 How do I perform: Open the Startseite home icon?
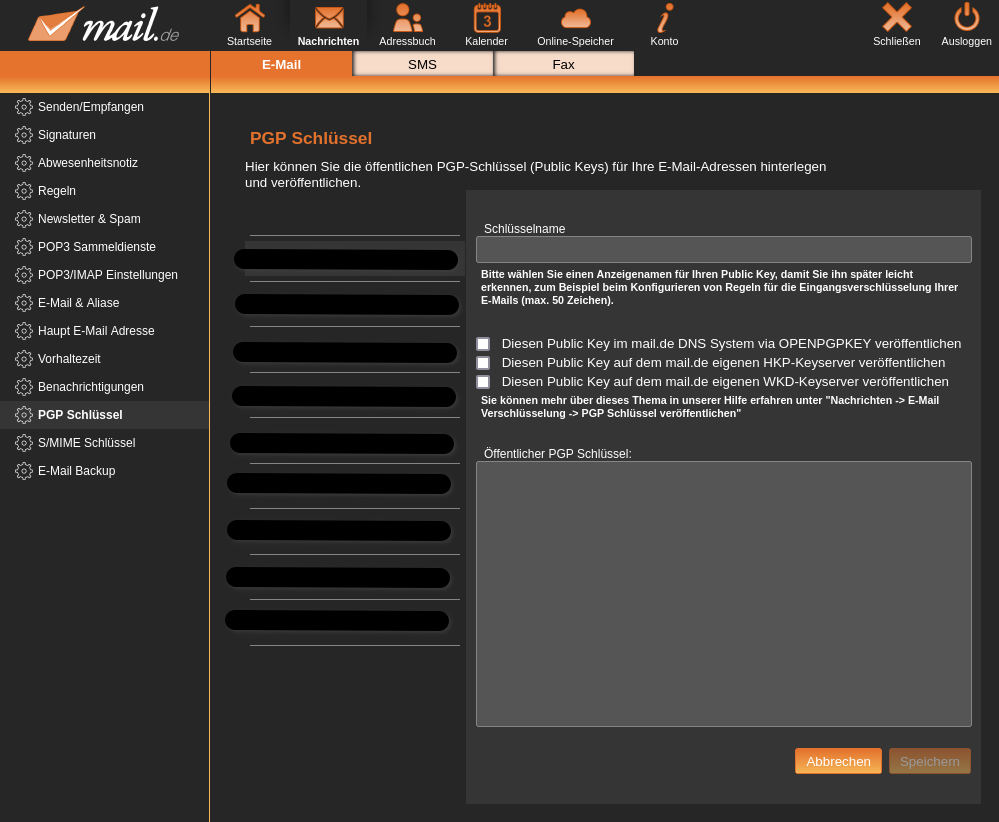click(x=249, y=19)
